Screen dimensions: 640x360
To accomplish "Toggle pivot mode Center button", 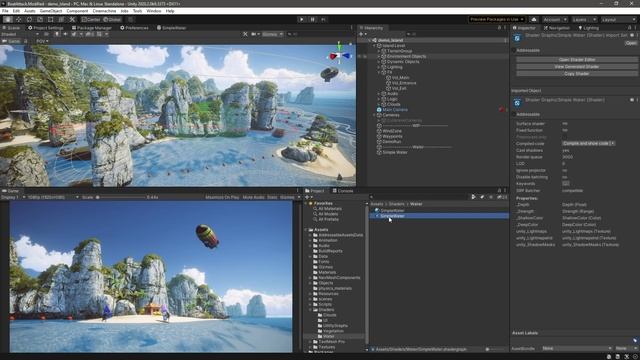I will [91, 20].
